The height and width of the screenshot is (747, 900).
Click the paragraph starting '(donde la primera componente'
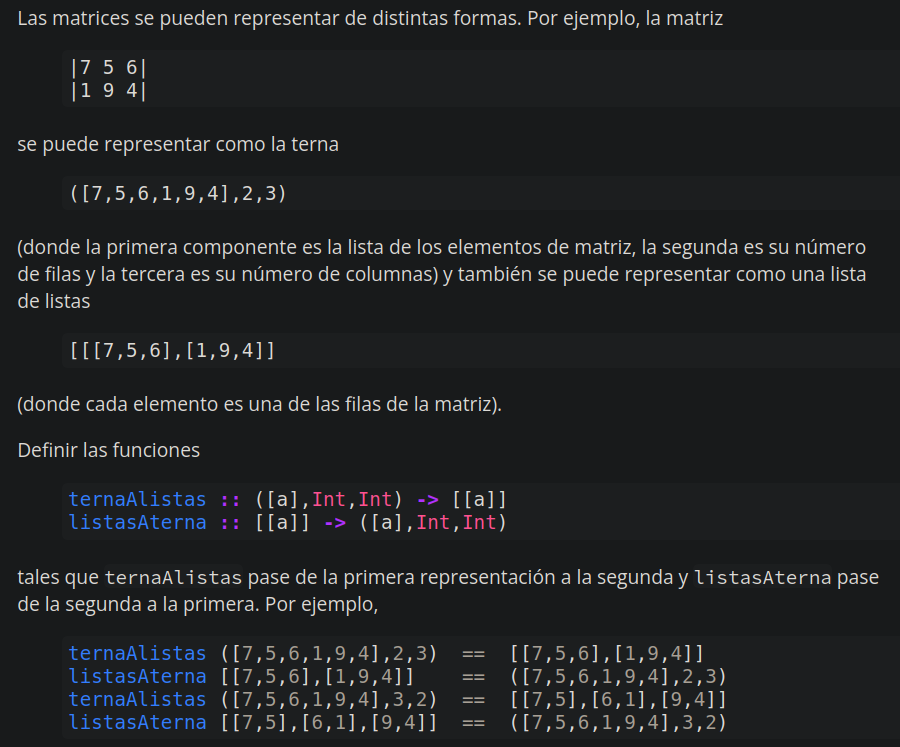440,273
